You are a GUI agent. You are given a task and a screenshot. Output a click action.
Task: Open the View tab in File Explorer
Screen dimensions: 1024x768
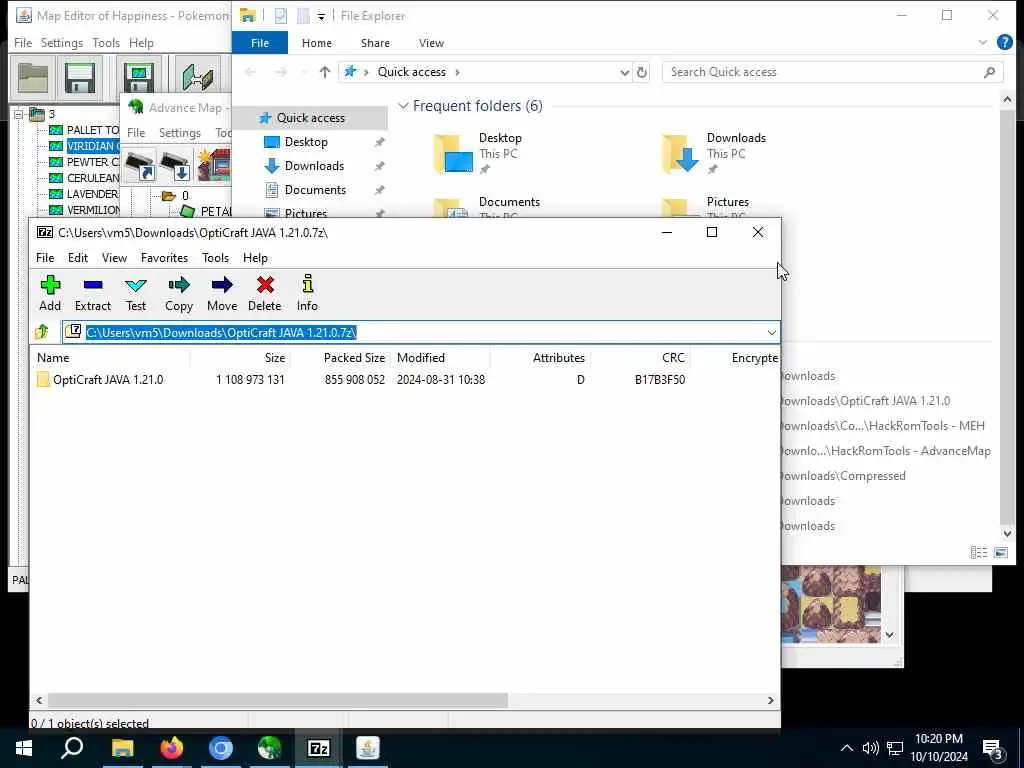pyautogui.click(x=431, y=43)
